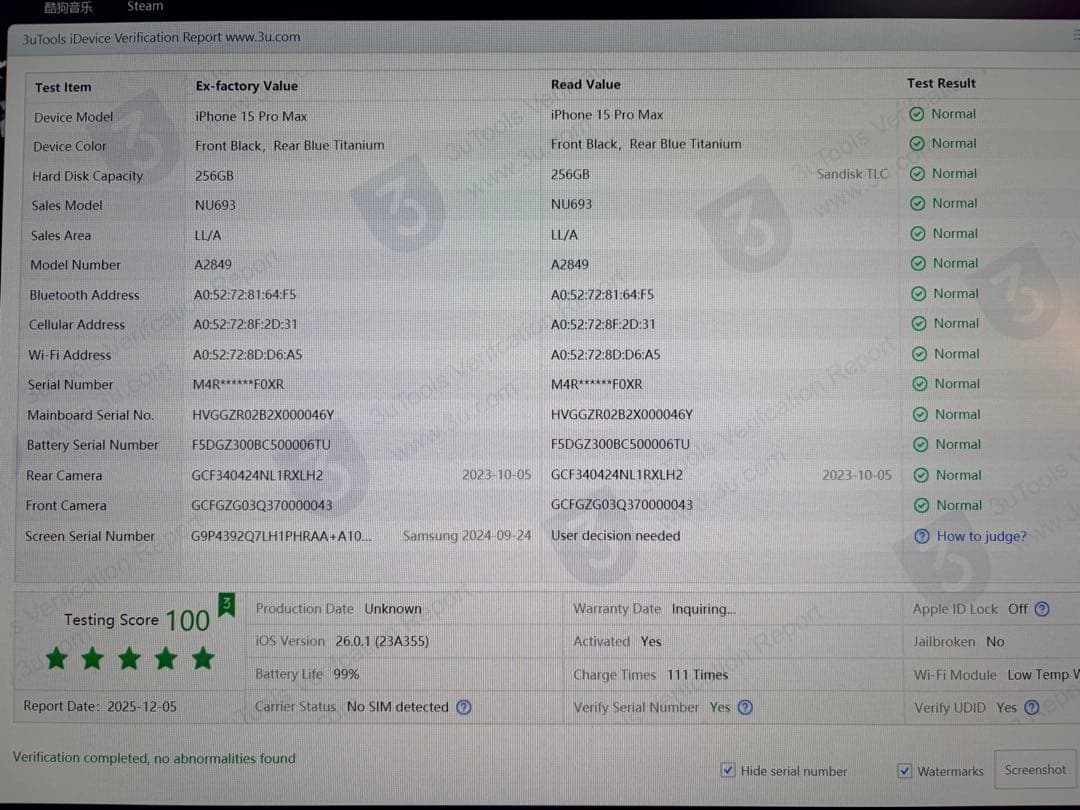
Task: Click the fifth green rating star
Action: pyautogui.click(x=202, y=658)
